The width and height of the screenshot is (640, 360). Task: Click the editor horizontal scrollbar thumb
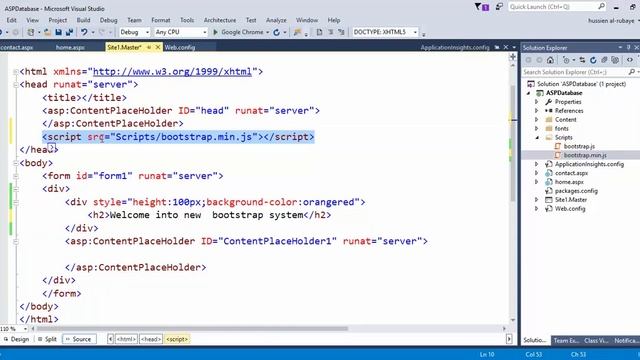tap(192, 329)
